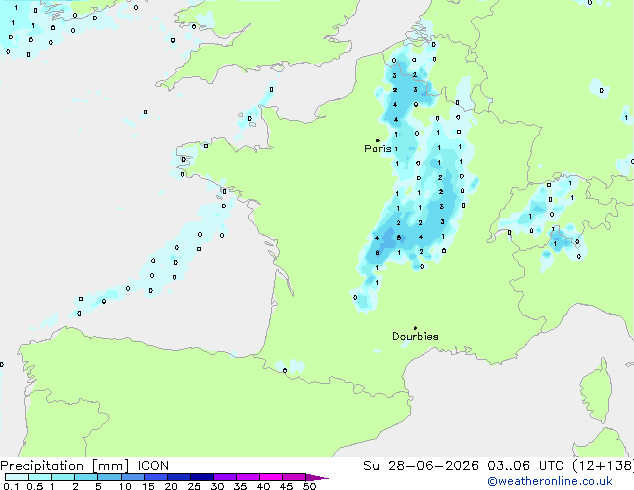This screenshot has width=634, height=490.
Task: Select the 0.5–1 mm legend swatch
Action: (40, 477)
